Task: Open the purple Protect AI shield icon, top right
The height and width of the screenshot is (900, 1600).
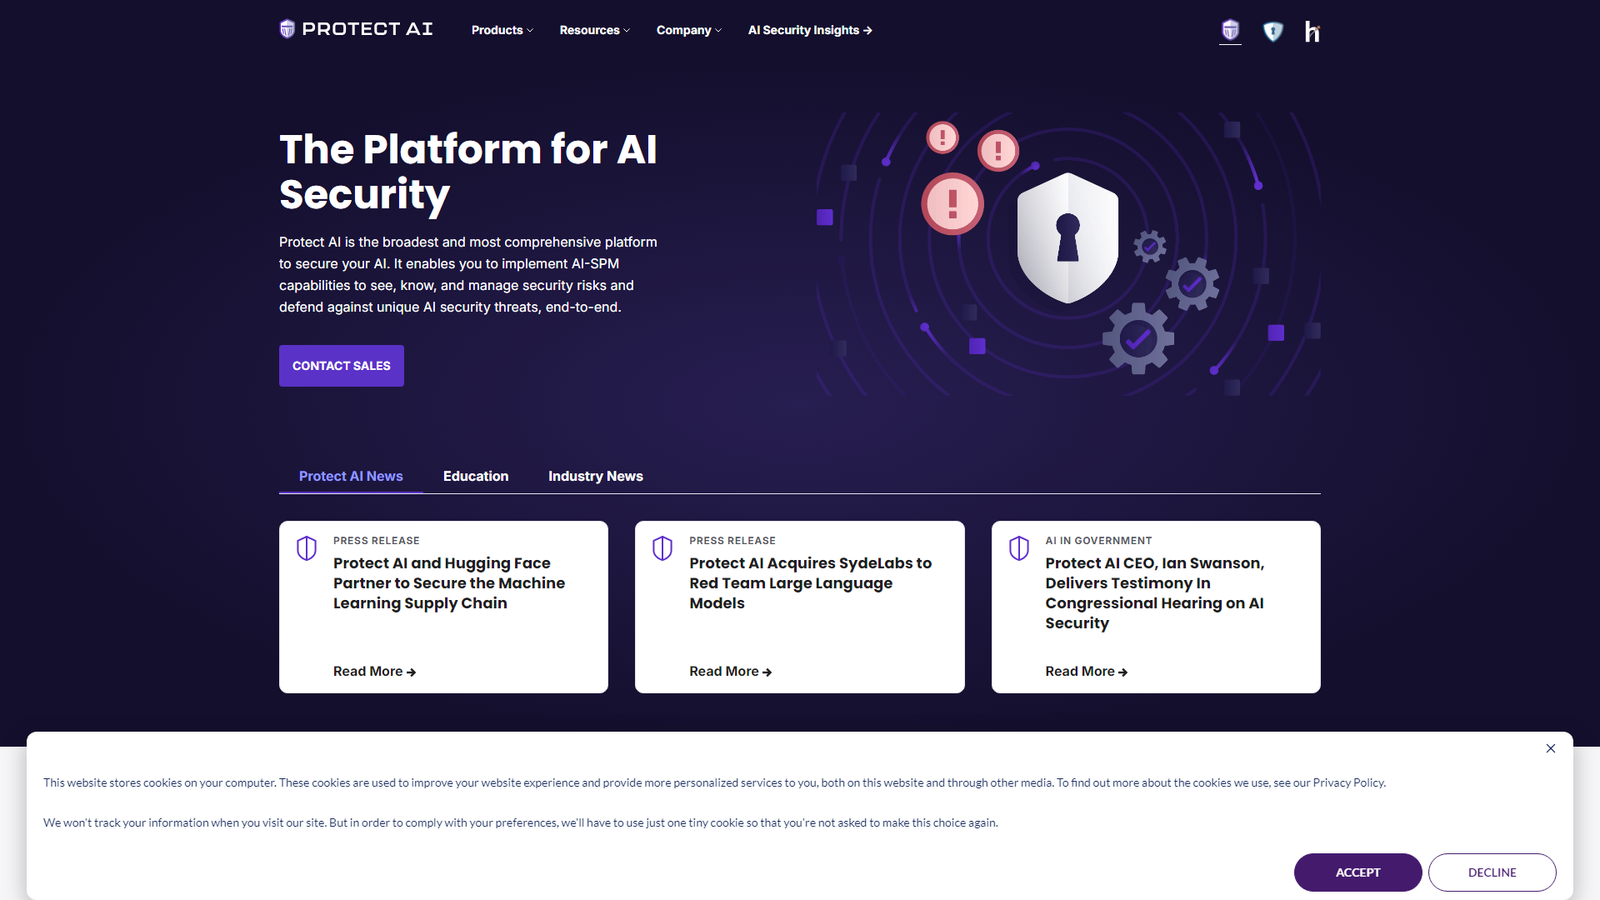Action: (1230, 30)
